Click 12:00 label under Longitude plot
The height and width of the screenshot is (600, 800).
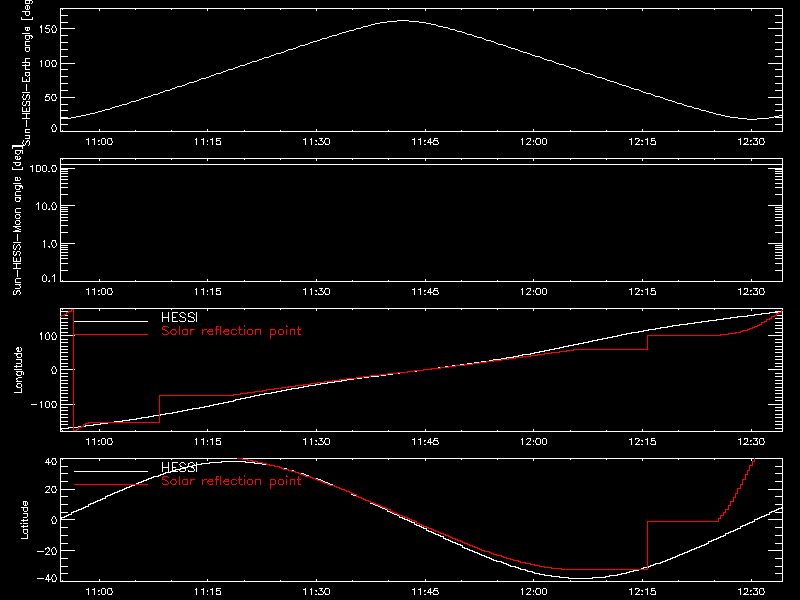tap(534, 442)
